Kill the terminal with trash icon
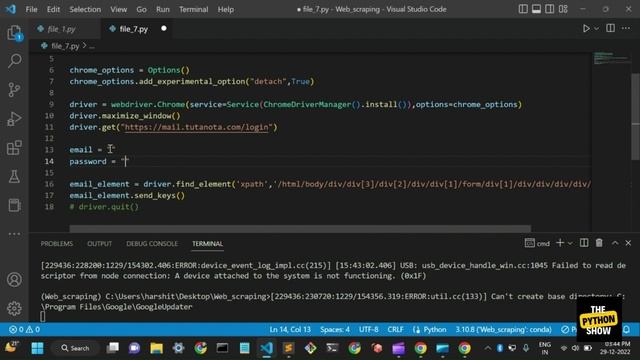This screenshot has height=360, width=640. [x=599, y=243]
